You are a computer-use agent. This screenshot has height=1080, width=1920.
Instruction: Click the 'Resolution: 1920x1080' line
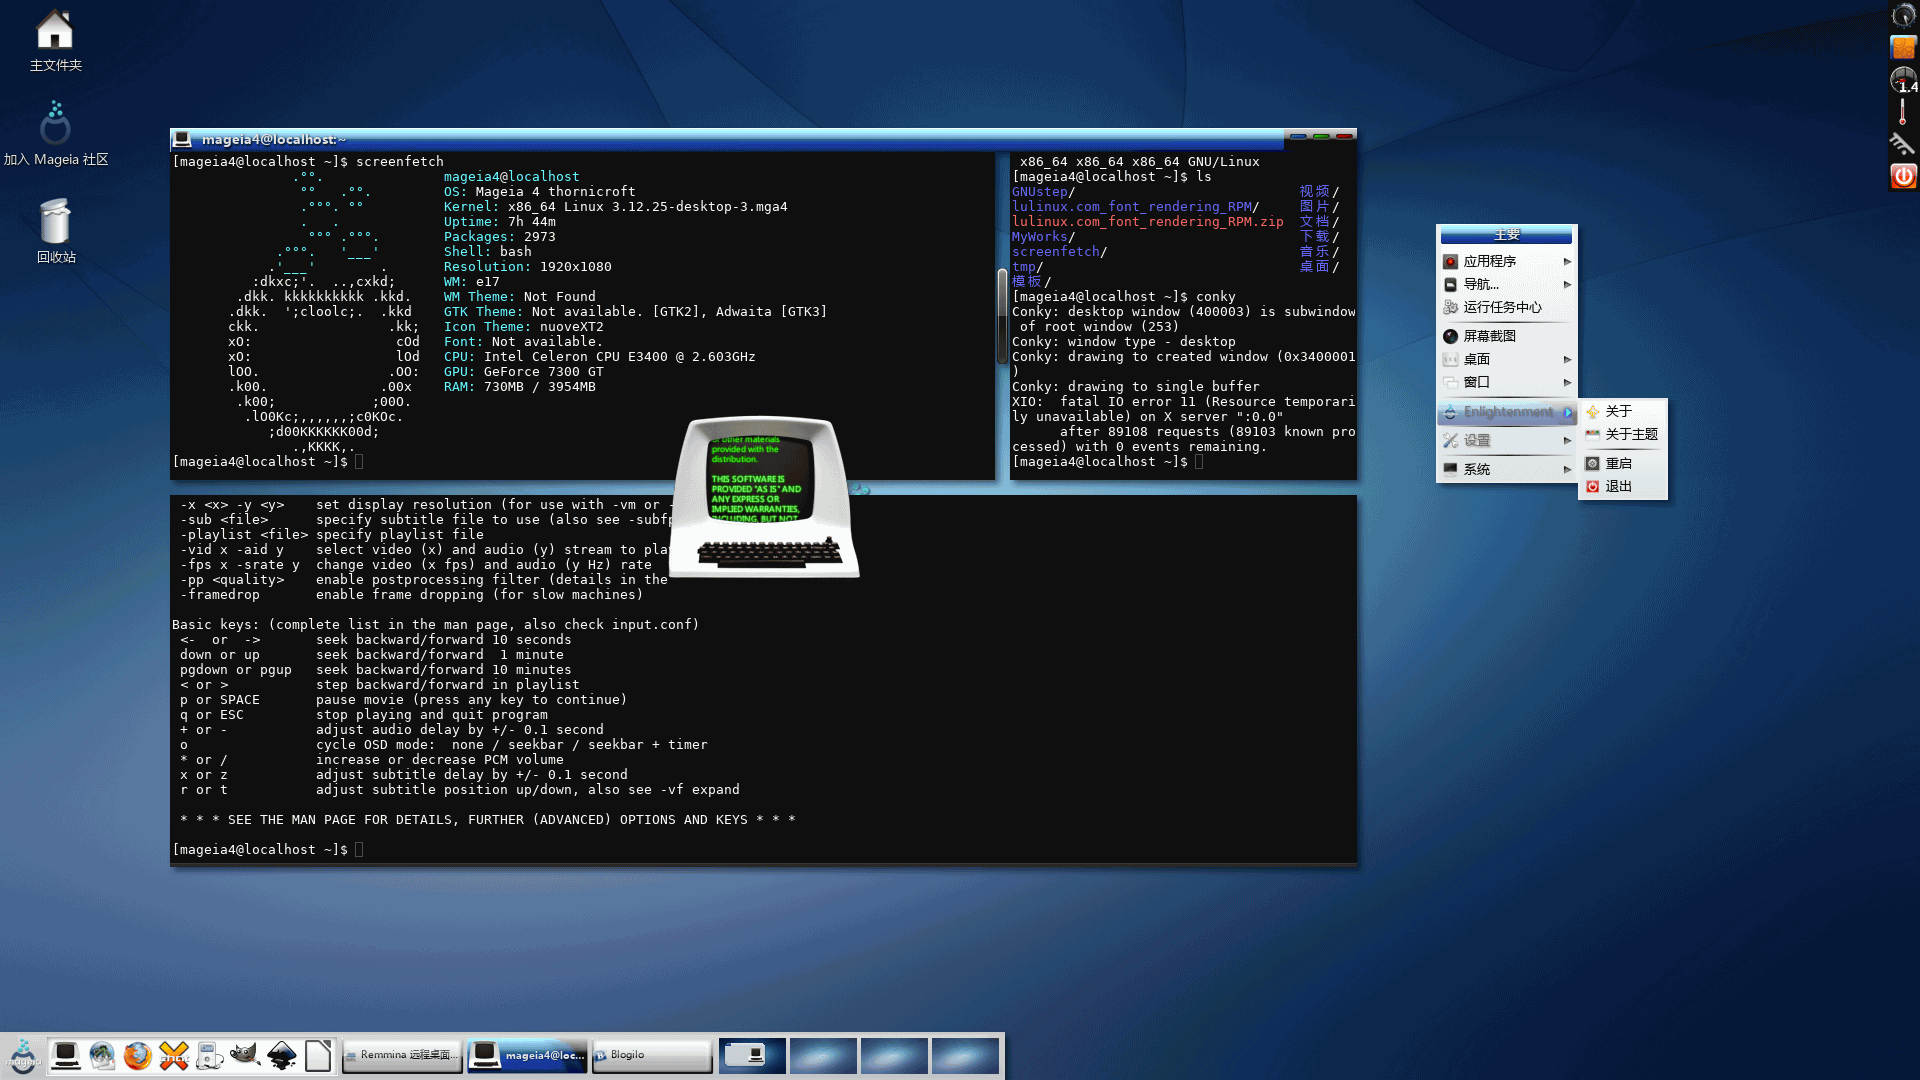pyautogui.click(x=527, y=267)
